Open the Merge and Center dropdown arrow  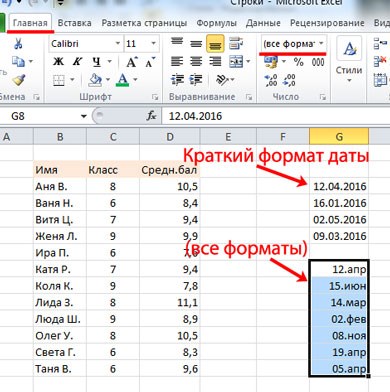coord(248,62)
